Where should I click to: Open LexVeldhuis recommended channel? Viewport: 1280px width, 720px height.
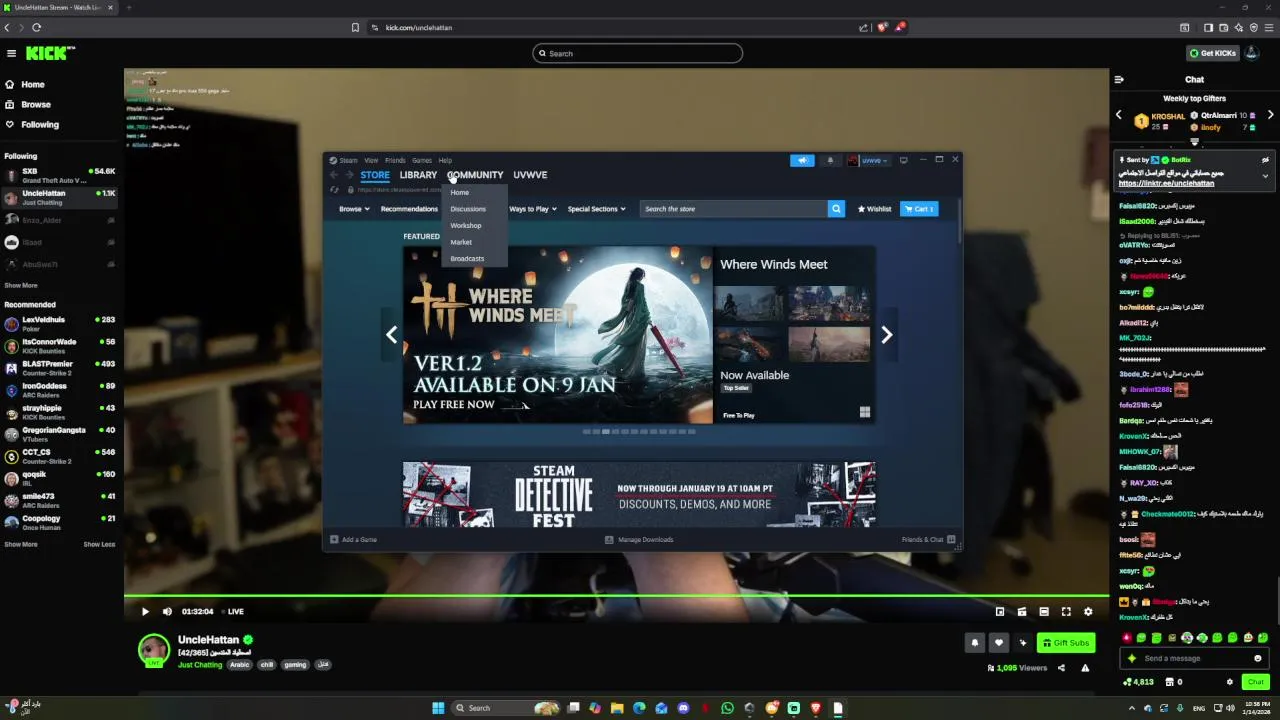point(60,324)
